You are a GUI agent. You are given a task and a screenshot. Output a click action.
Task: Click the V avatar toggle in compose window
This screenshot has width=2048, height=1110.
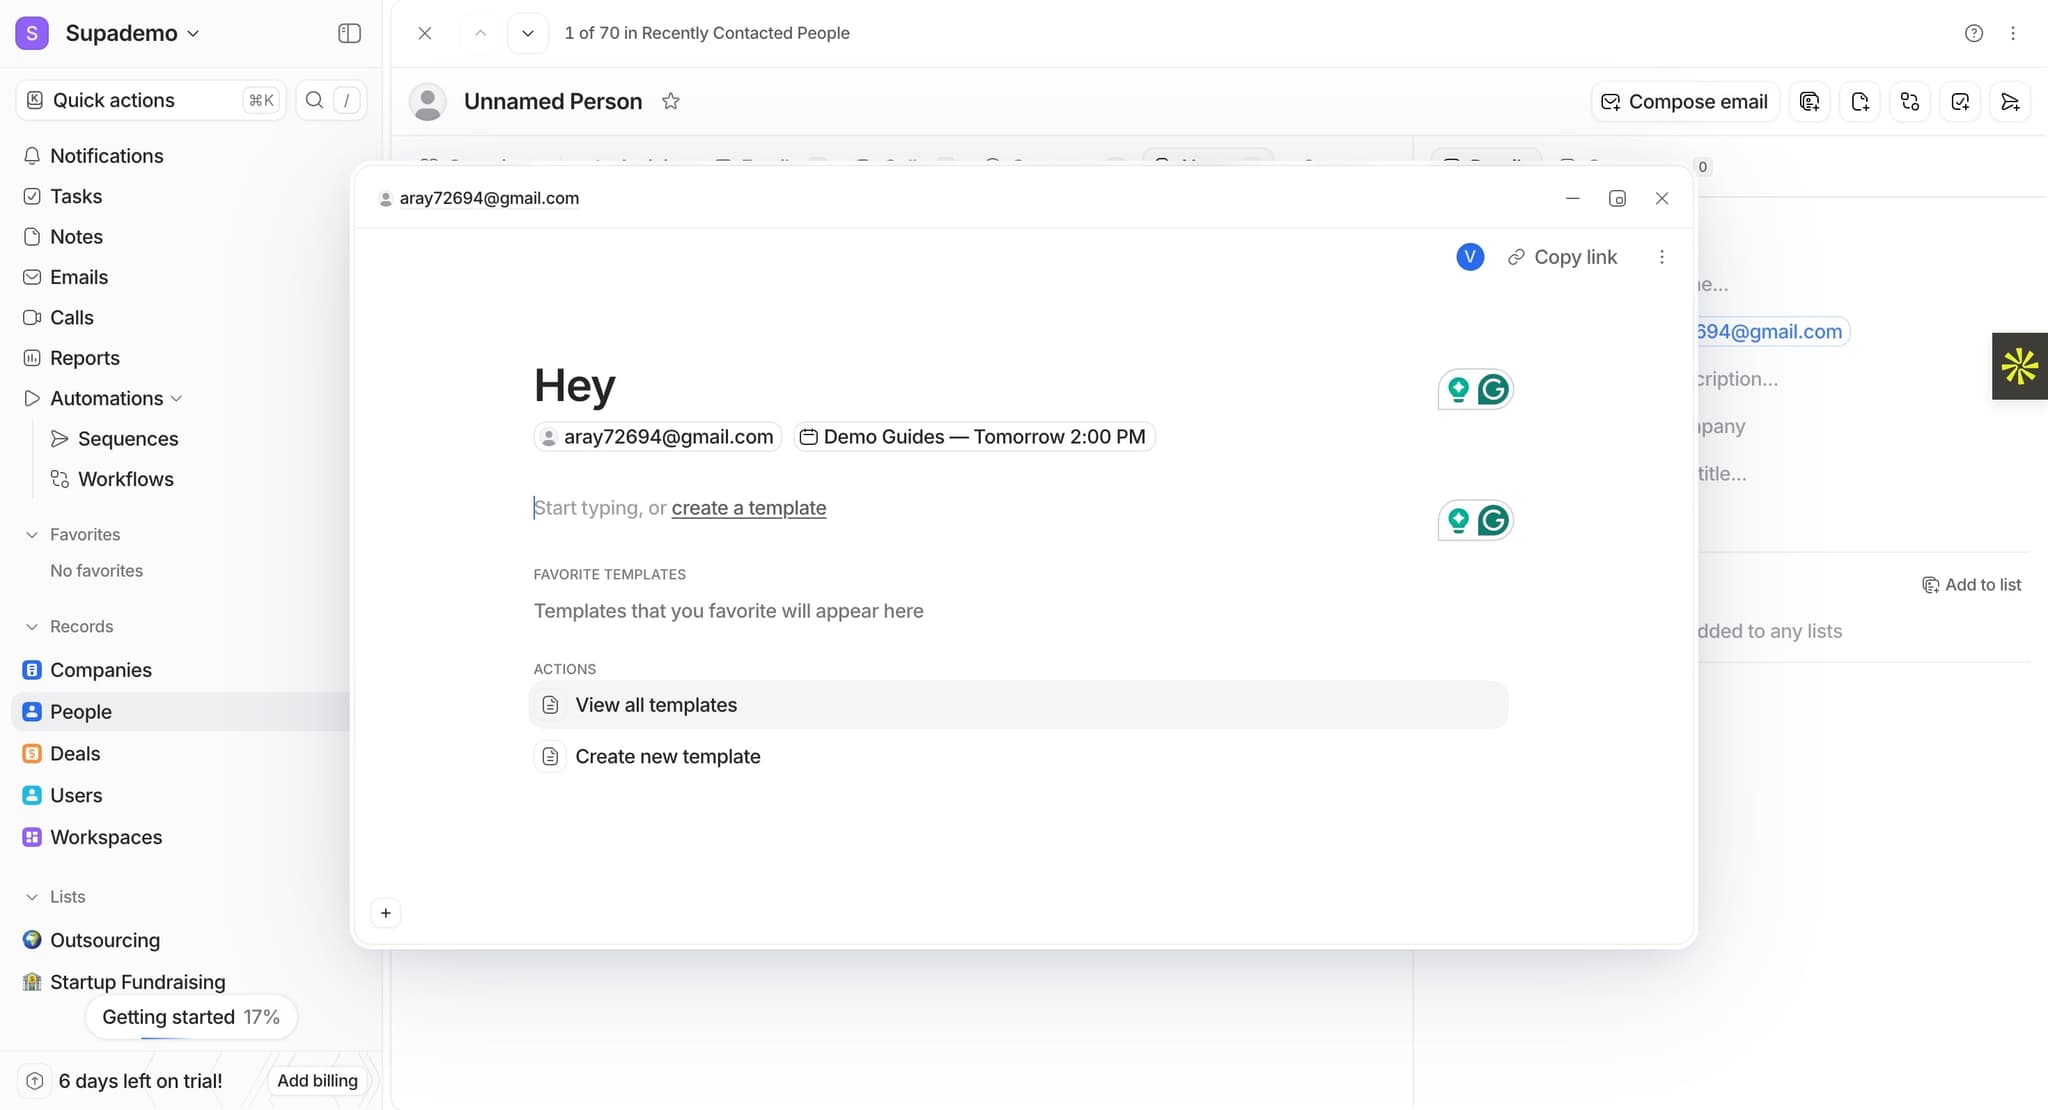tap(1469, 257)
